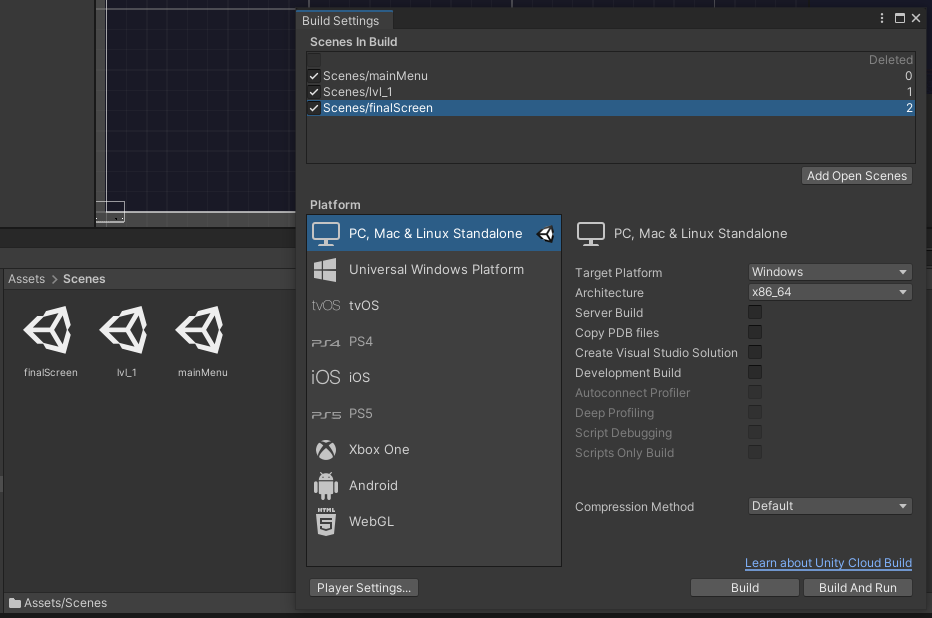932x618 pixels.
Task: Toggle the Deleted scene checkbox
Action: pyautogui.click(x=314, y=60)
